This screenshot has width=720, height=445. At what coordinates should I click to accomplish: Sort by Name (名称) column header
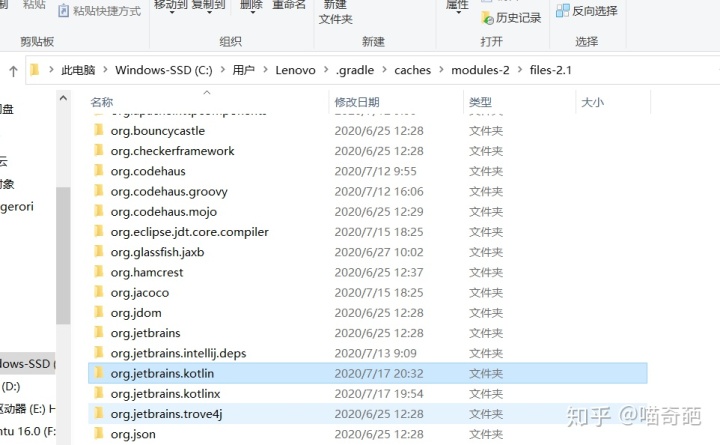pyautogui.click(x=102, y=102)
